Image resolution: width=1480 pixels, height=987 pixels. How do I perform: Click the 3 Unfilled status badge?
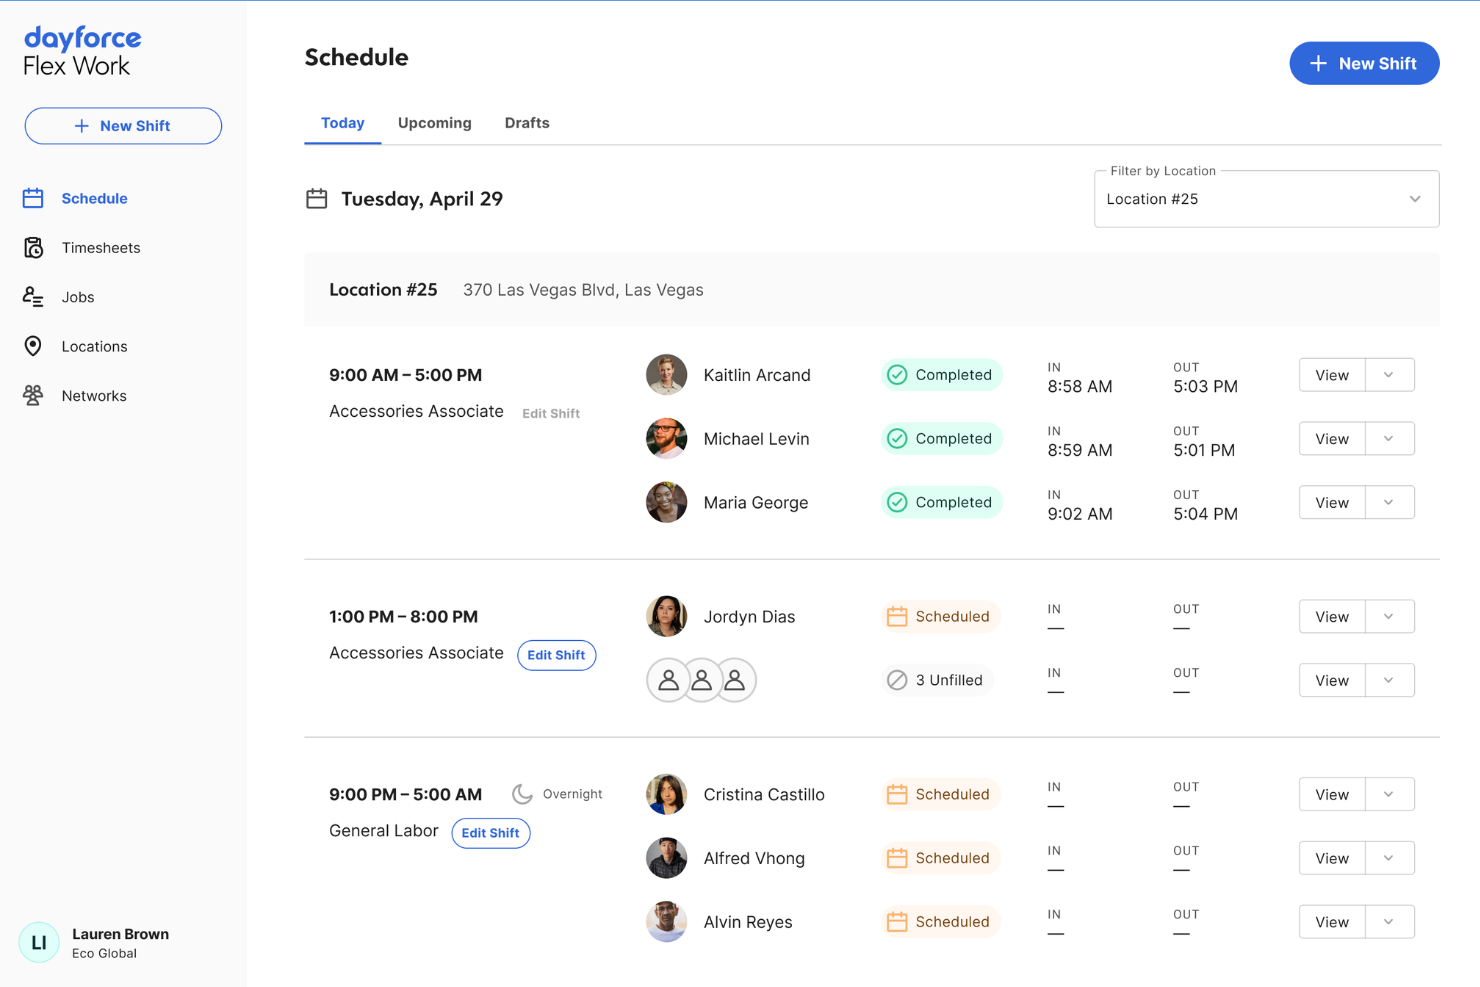[936, 680]
